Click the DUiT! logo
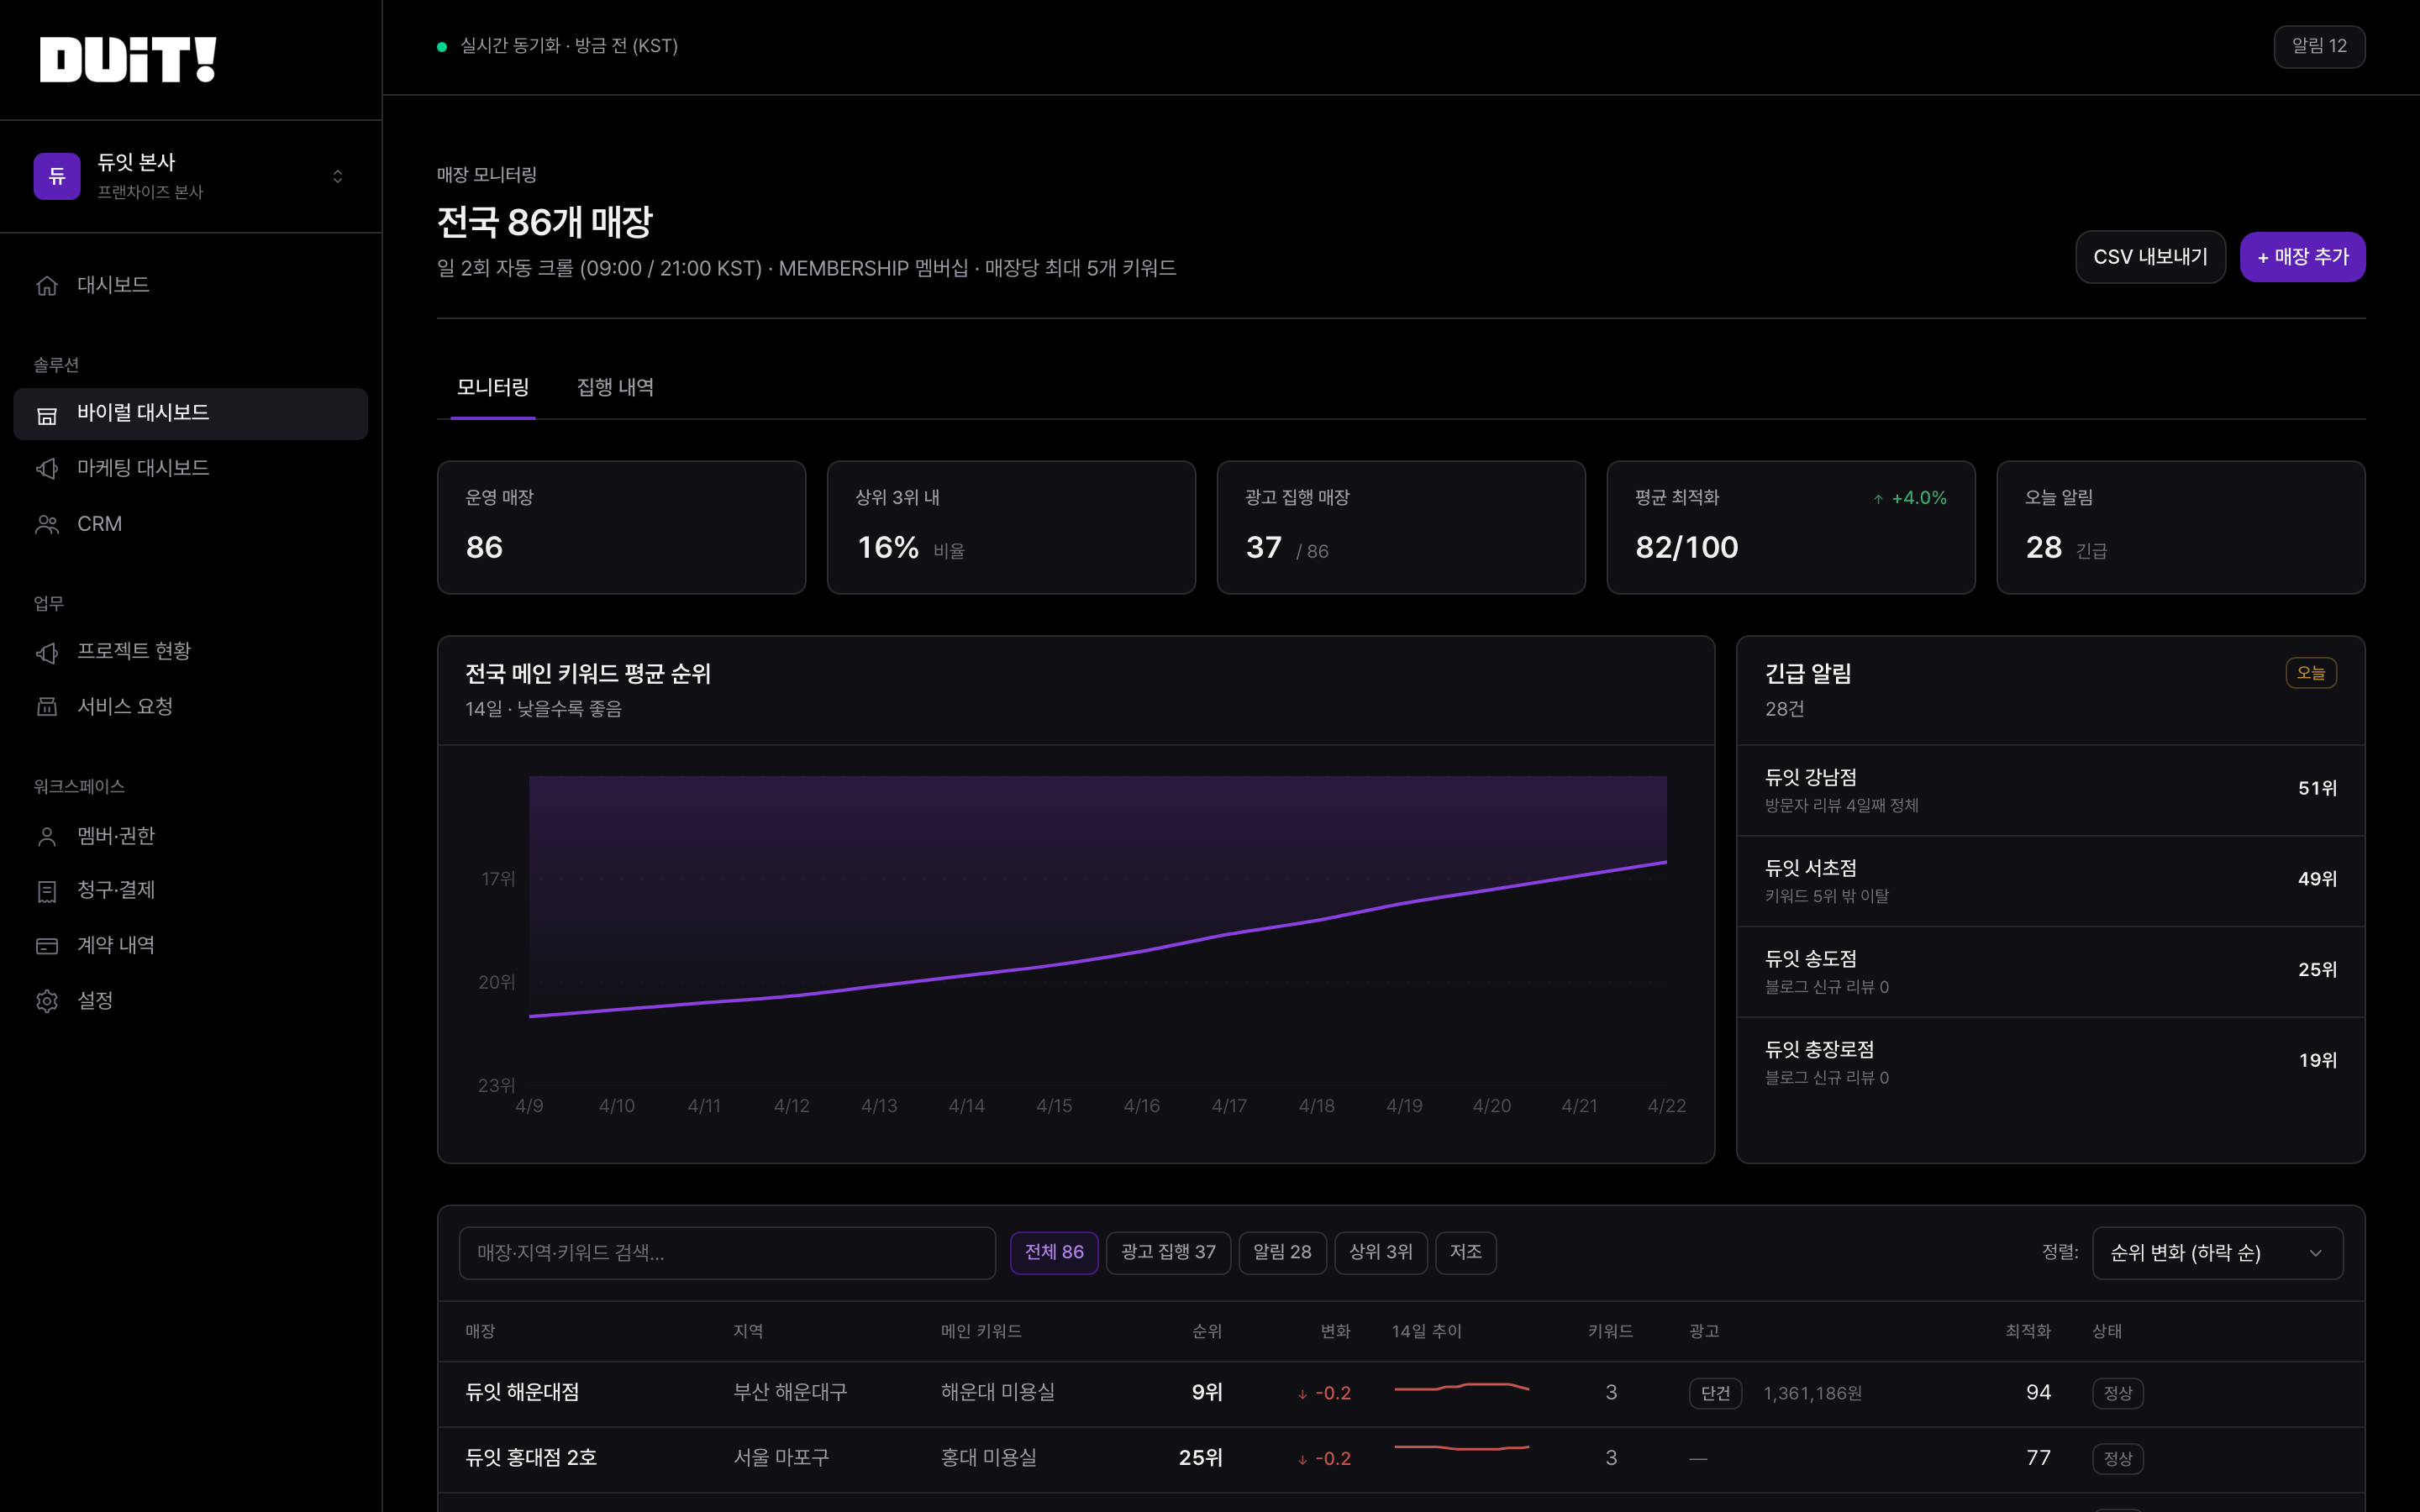This screenshot has height=1512, width=2420. tap(128, 59)
